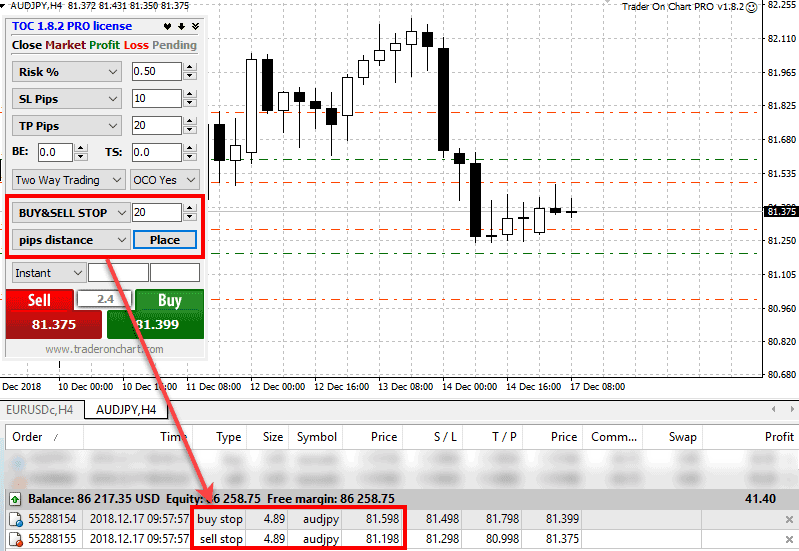
Task: Click Market to close market orders
Action: click(x=65, y=45)
